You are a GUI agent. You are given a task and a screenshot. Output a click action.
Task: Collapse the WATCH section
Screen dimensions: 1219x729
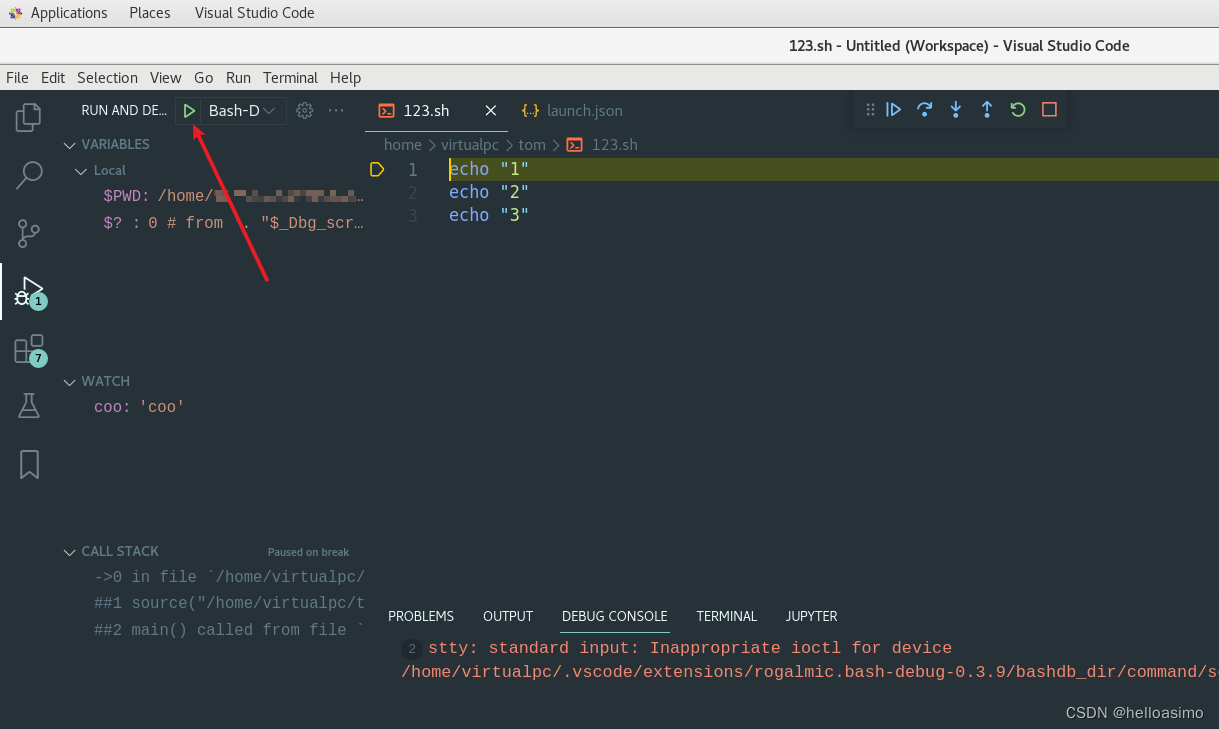point(70,382)
